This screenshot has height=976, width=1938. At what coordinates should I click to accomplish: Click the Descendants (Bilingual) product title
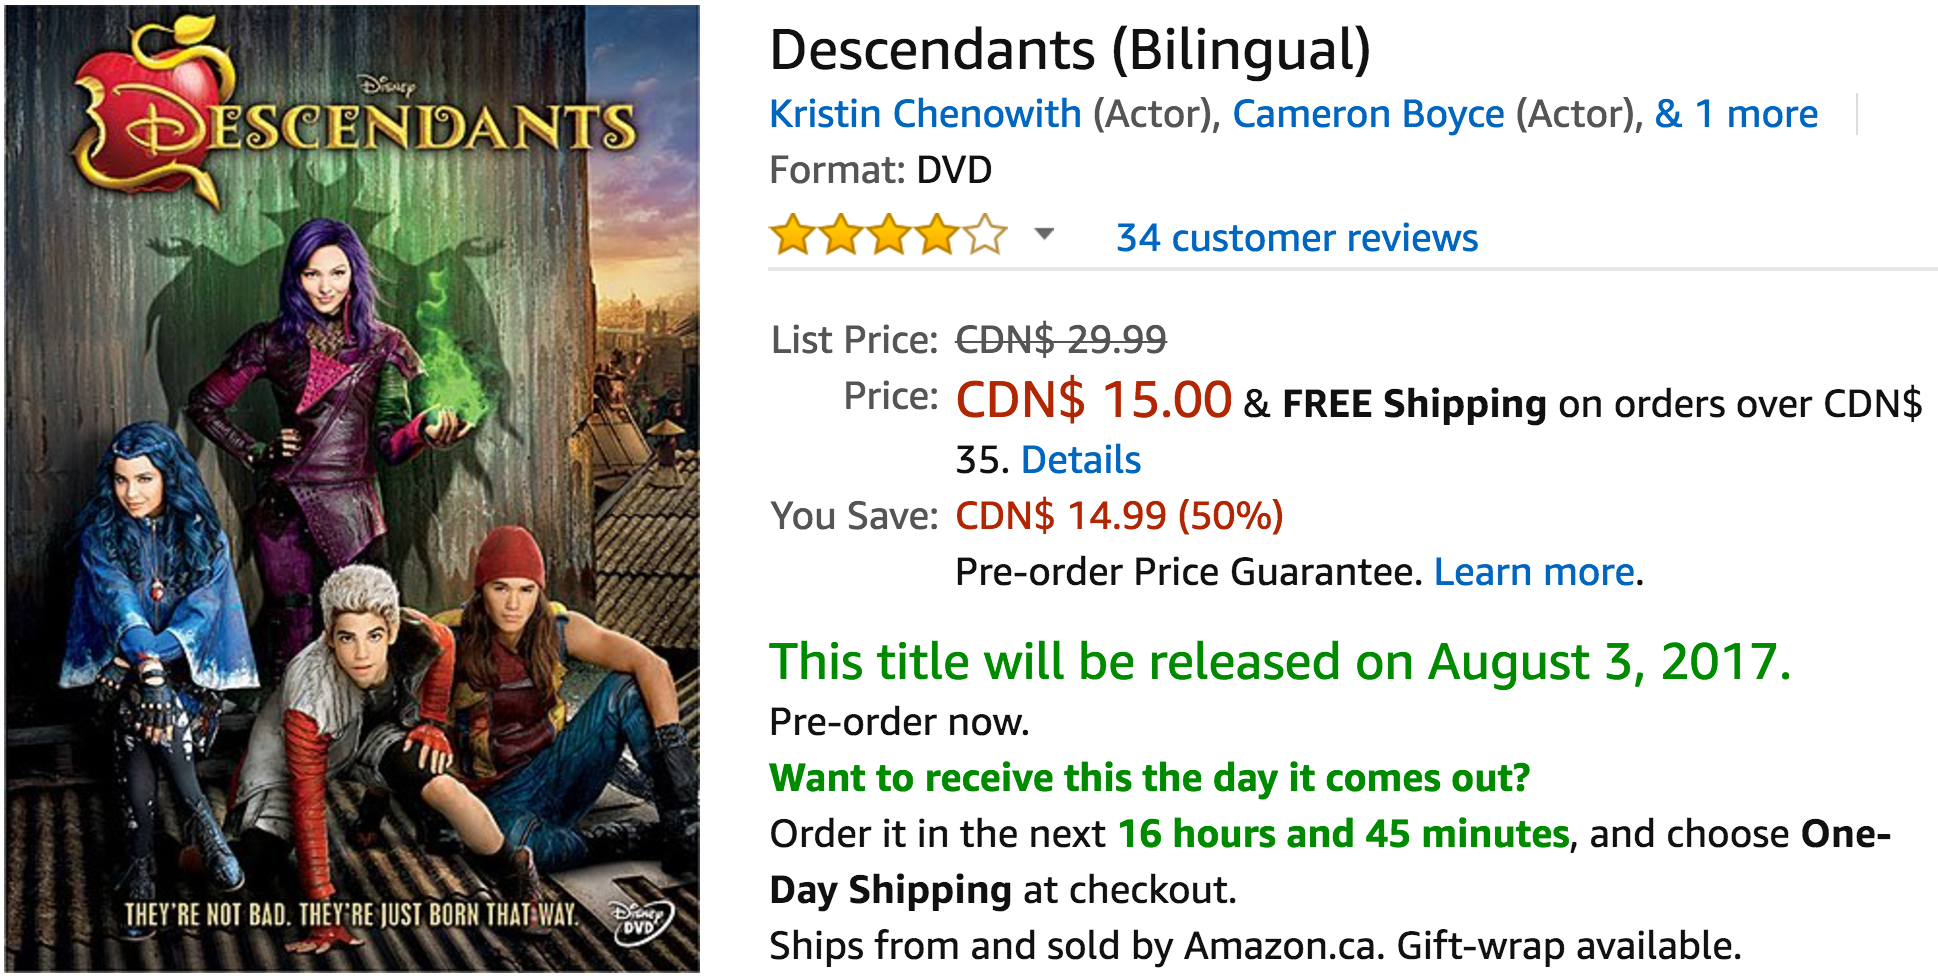coord(1069,50)
